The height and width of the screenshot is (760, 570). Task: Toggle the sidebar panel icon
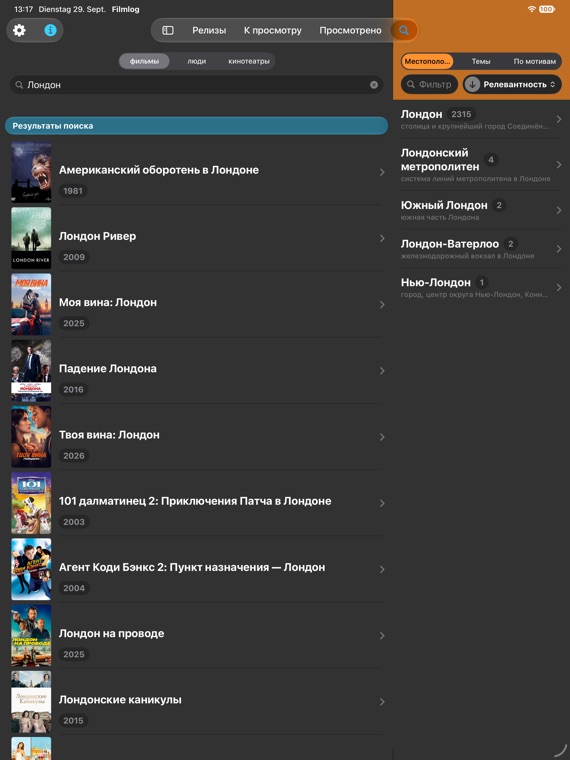pos(168,31)
